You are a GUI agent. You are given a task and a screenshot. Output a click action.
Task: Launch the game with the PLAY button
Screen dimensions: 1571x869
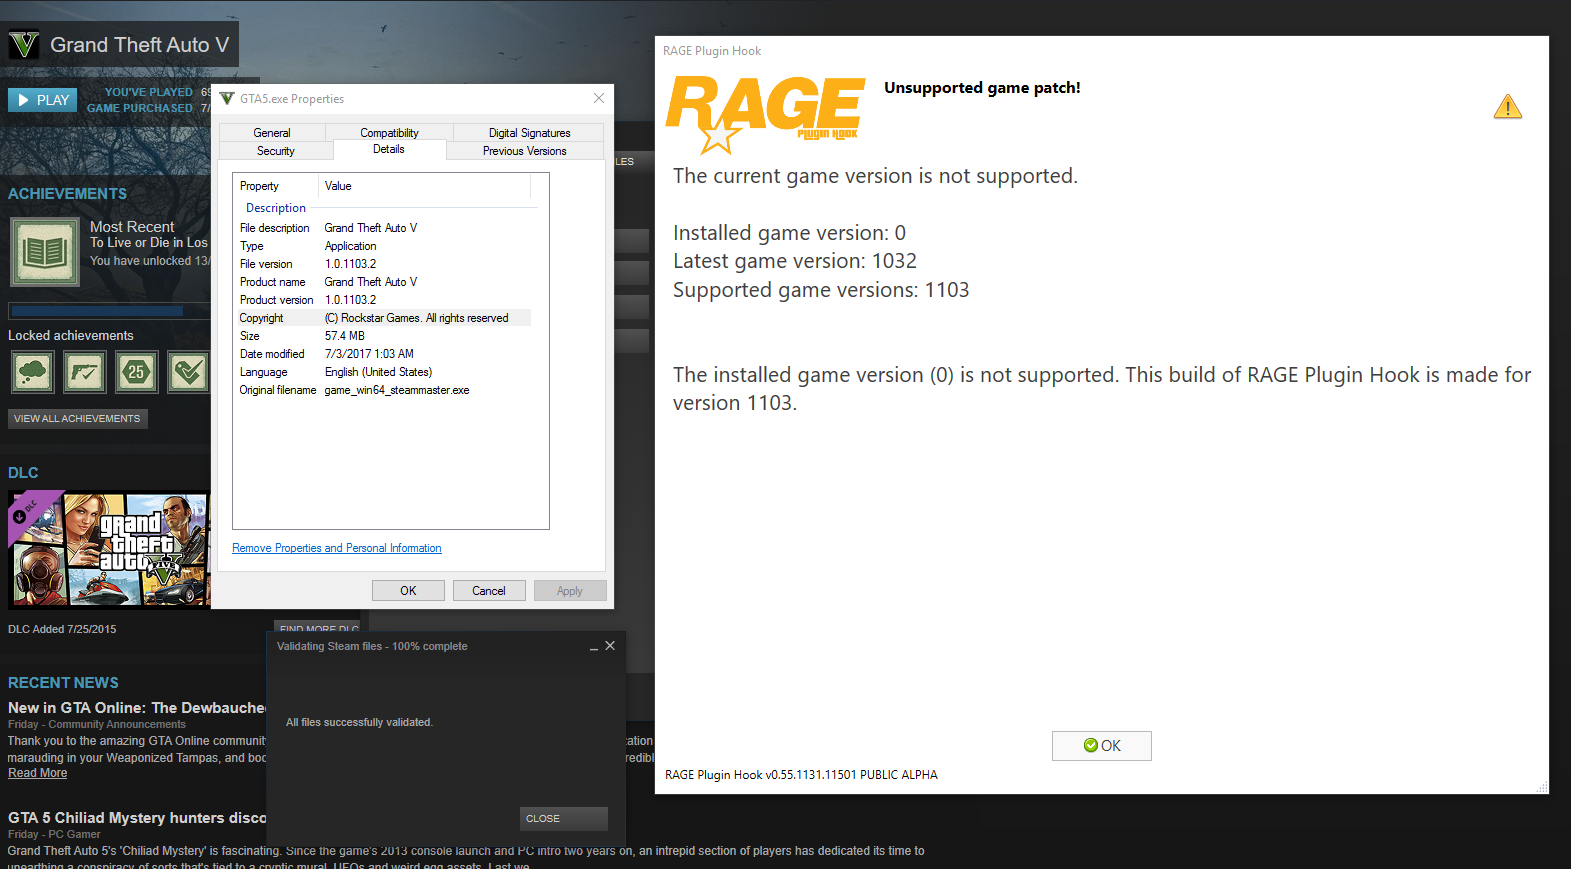coord(43,100)
